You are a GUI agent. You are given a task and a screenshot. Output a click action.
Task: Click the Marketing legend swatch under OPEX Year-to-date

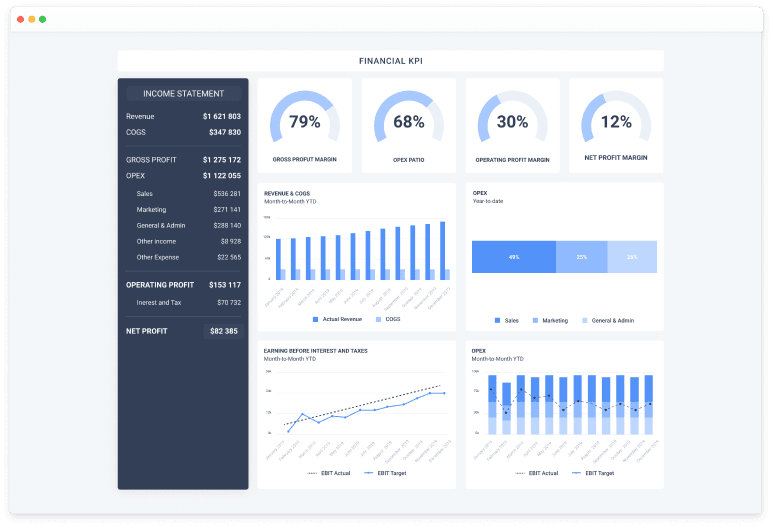[535, 320]
